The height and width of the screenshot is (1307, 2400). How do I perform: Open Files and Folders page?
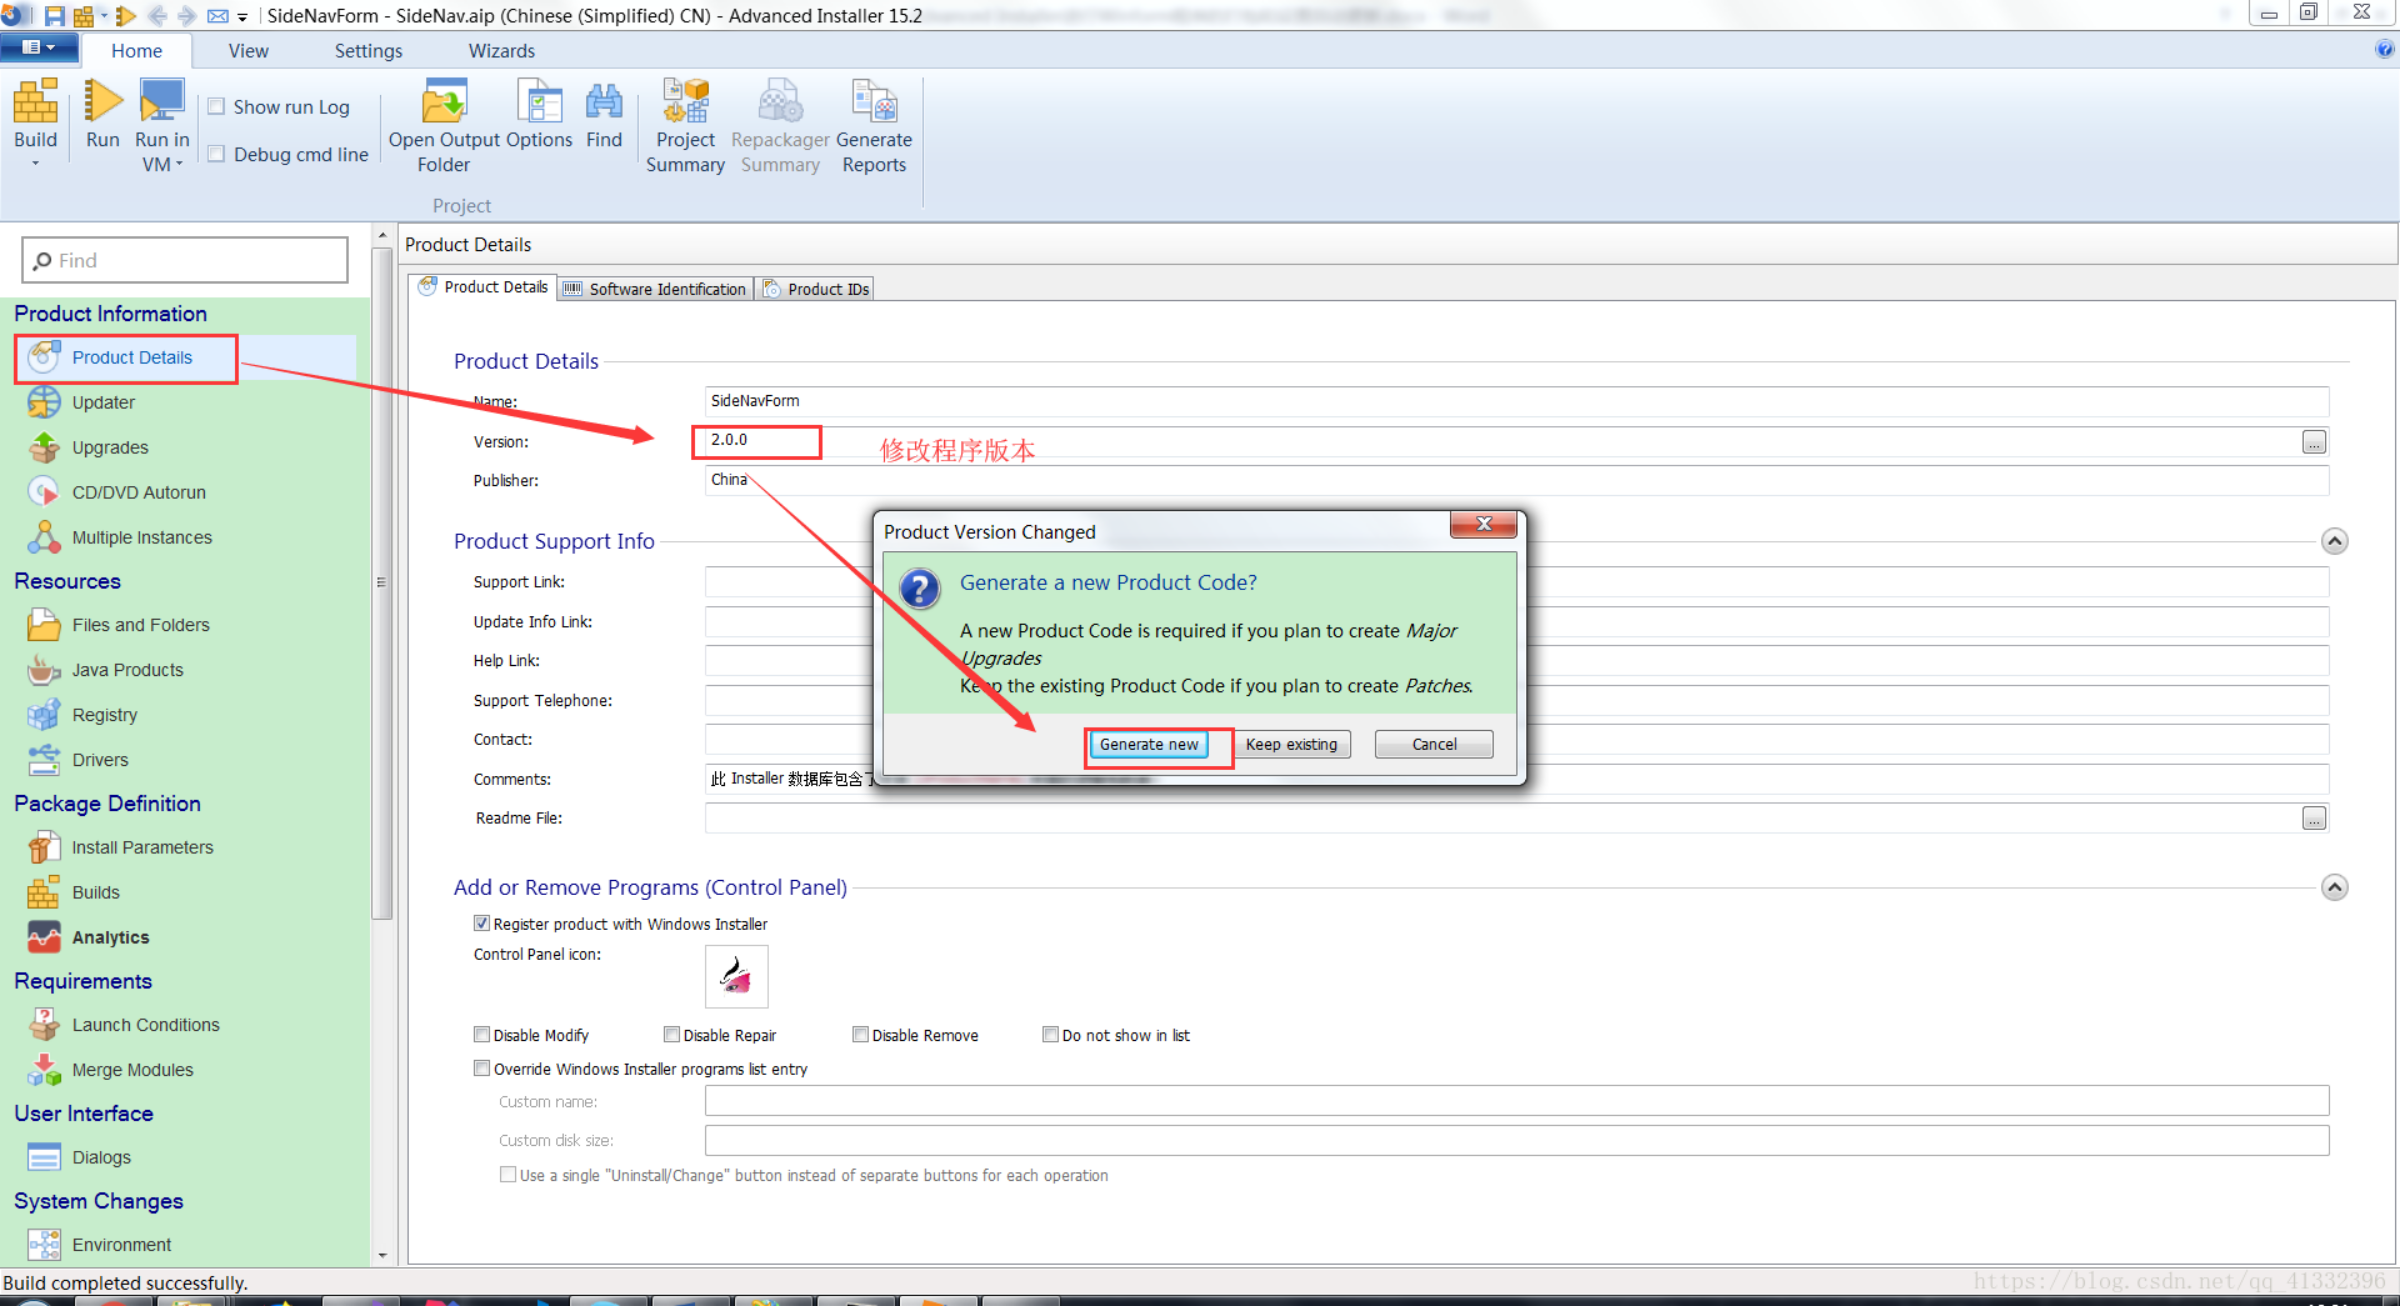point(140,625)
